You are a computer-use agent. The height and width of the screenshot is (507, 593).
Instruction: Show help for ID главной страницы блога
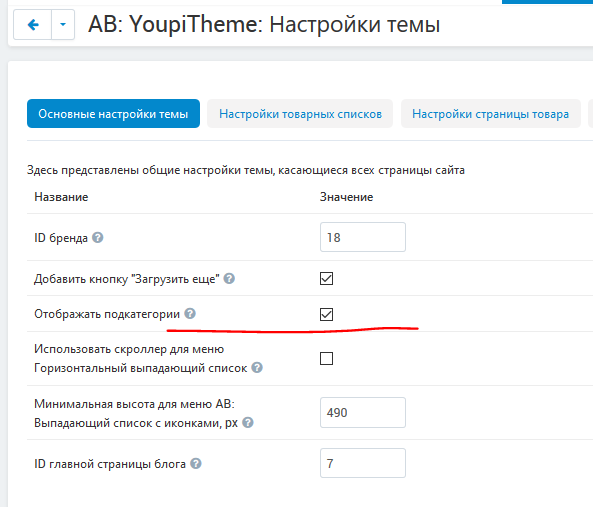196,464
